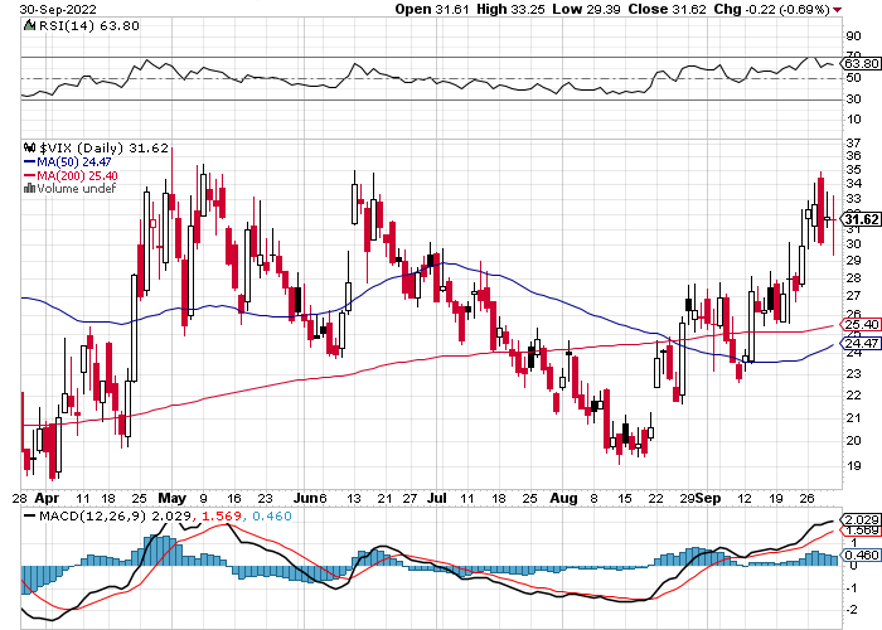Image resolution: width=882 pixels, height=630 pixels.
Task: Click the 0.460 MACD histogram axis label
Action: tap(861, 554)
